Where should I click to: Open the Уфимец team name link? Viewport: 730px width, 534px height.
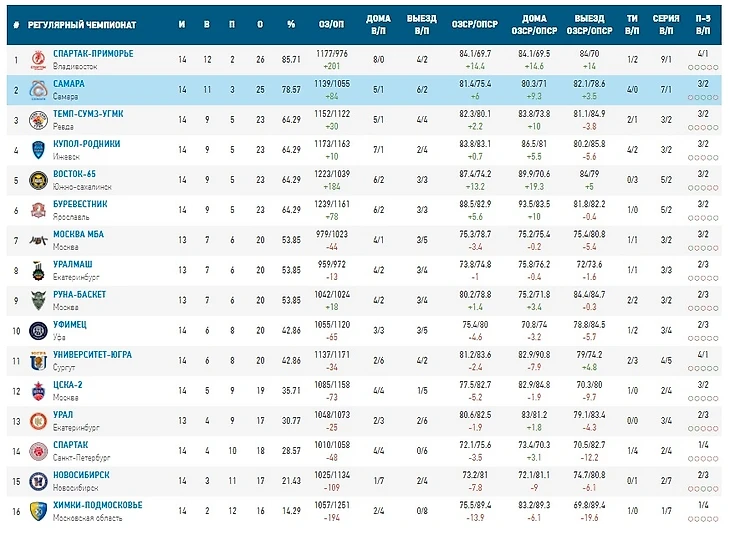coord(70,325)
